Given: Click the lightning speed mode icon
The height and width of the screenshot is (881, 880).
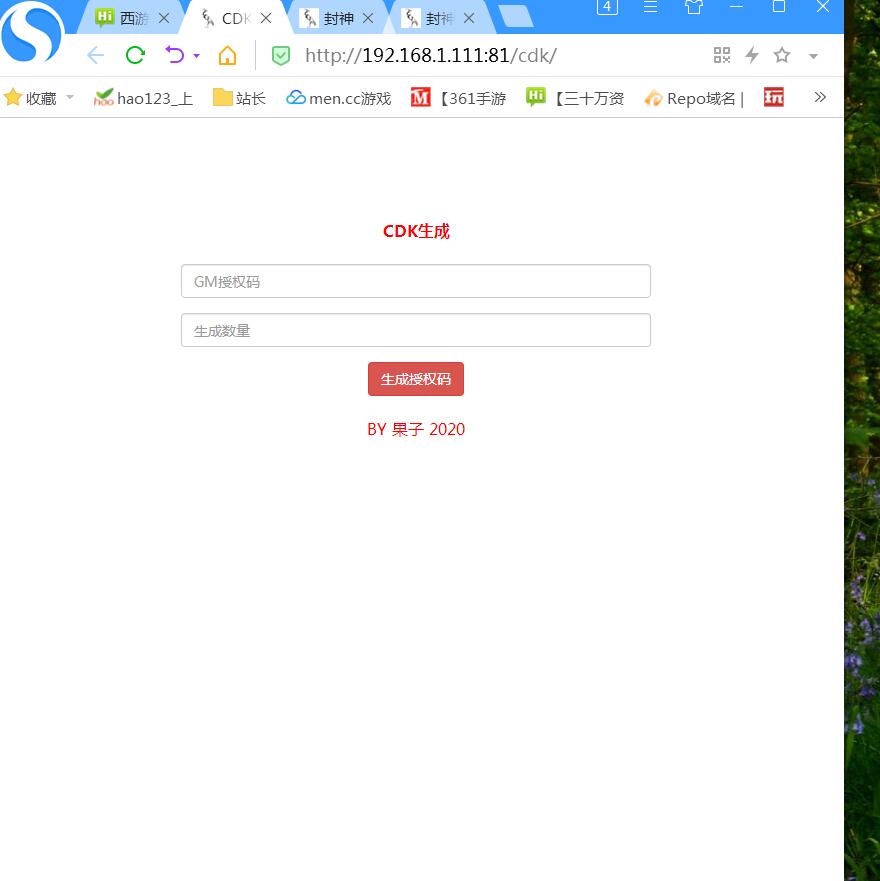Looking at the screenshot, I should (752, 55).
